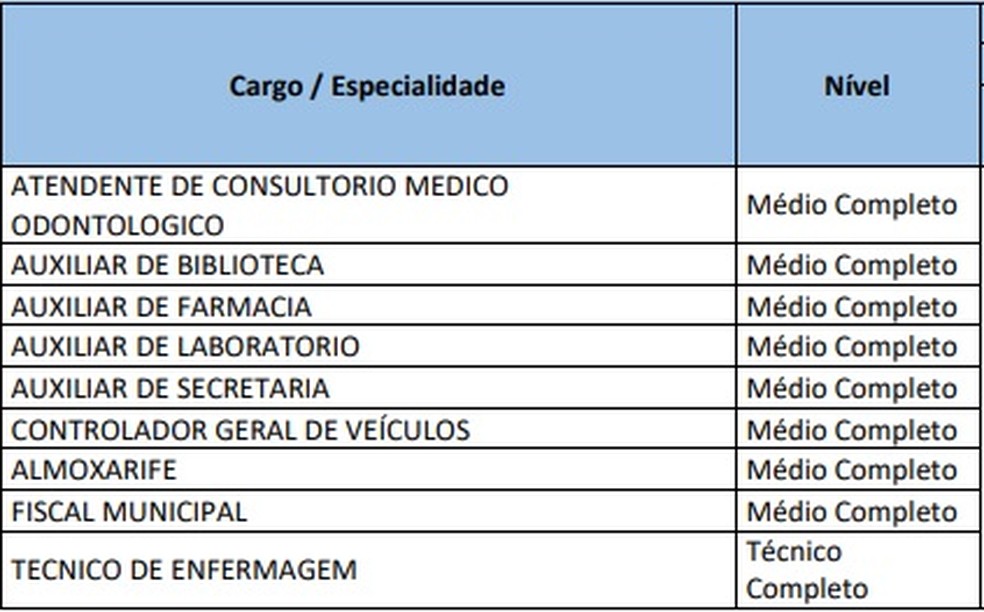This screenshot has width=984, height=612.
Task: Select the AUXILIAR DE FARMACIA cell
Action: (x=162, y=306)
